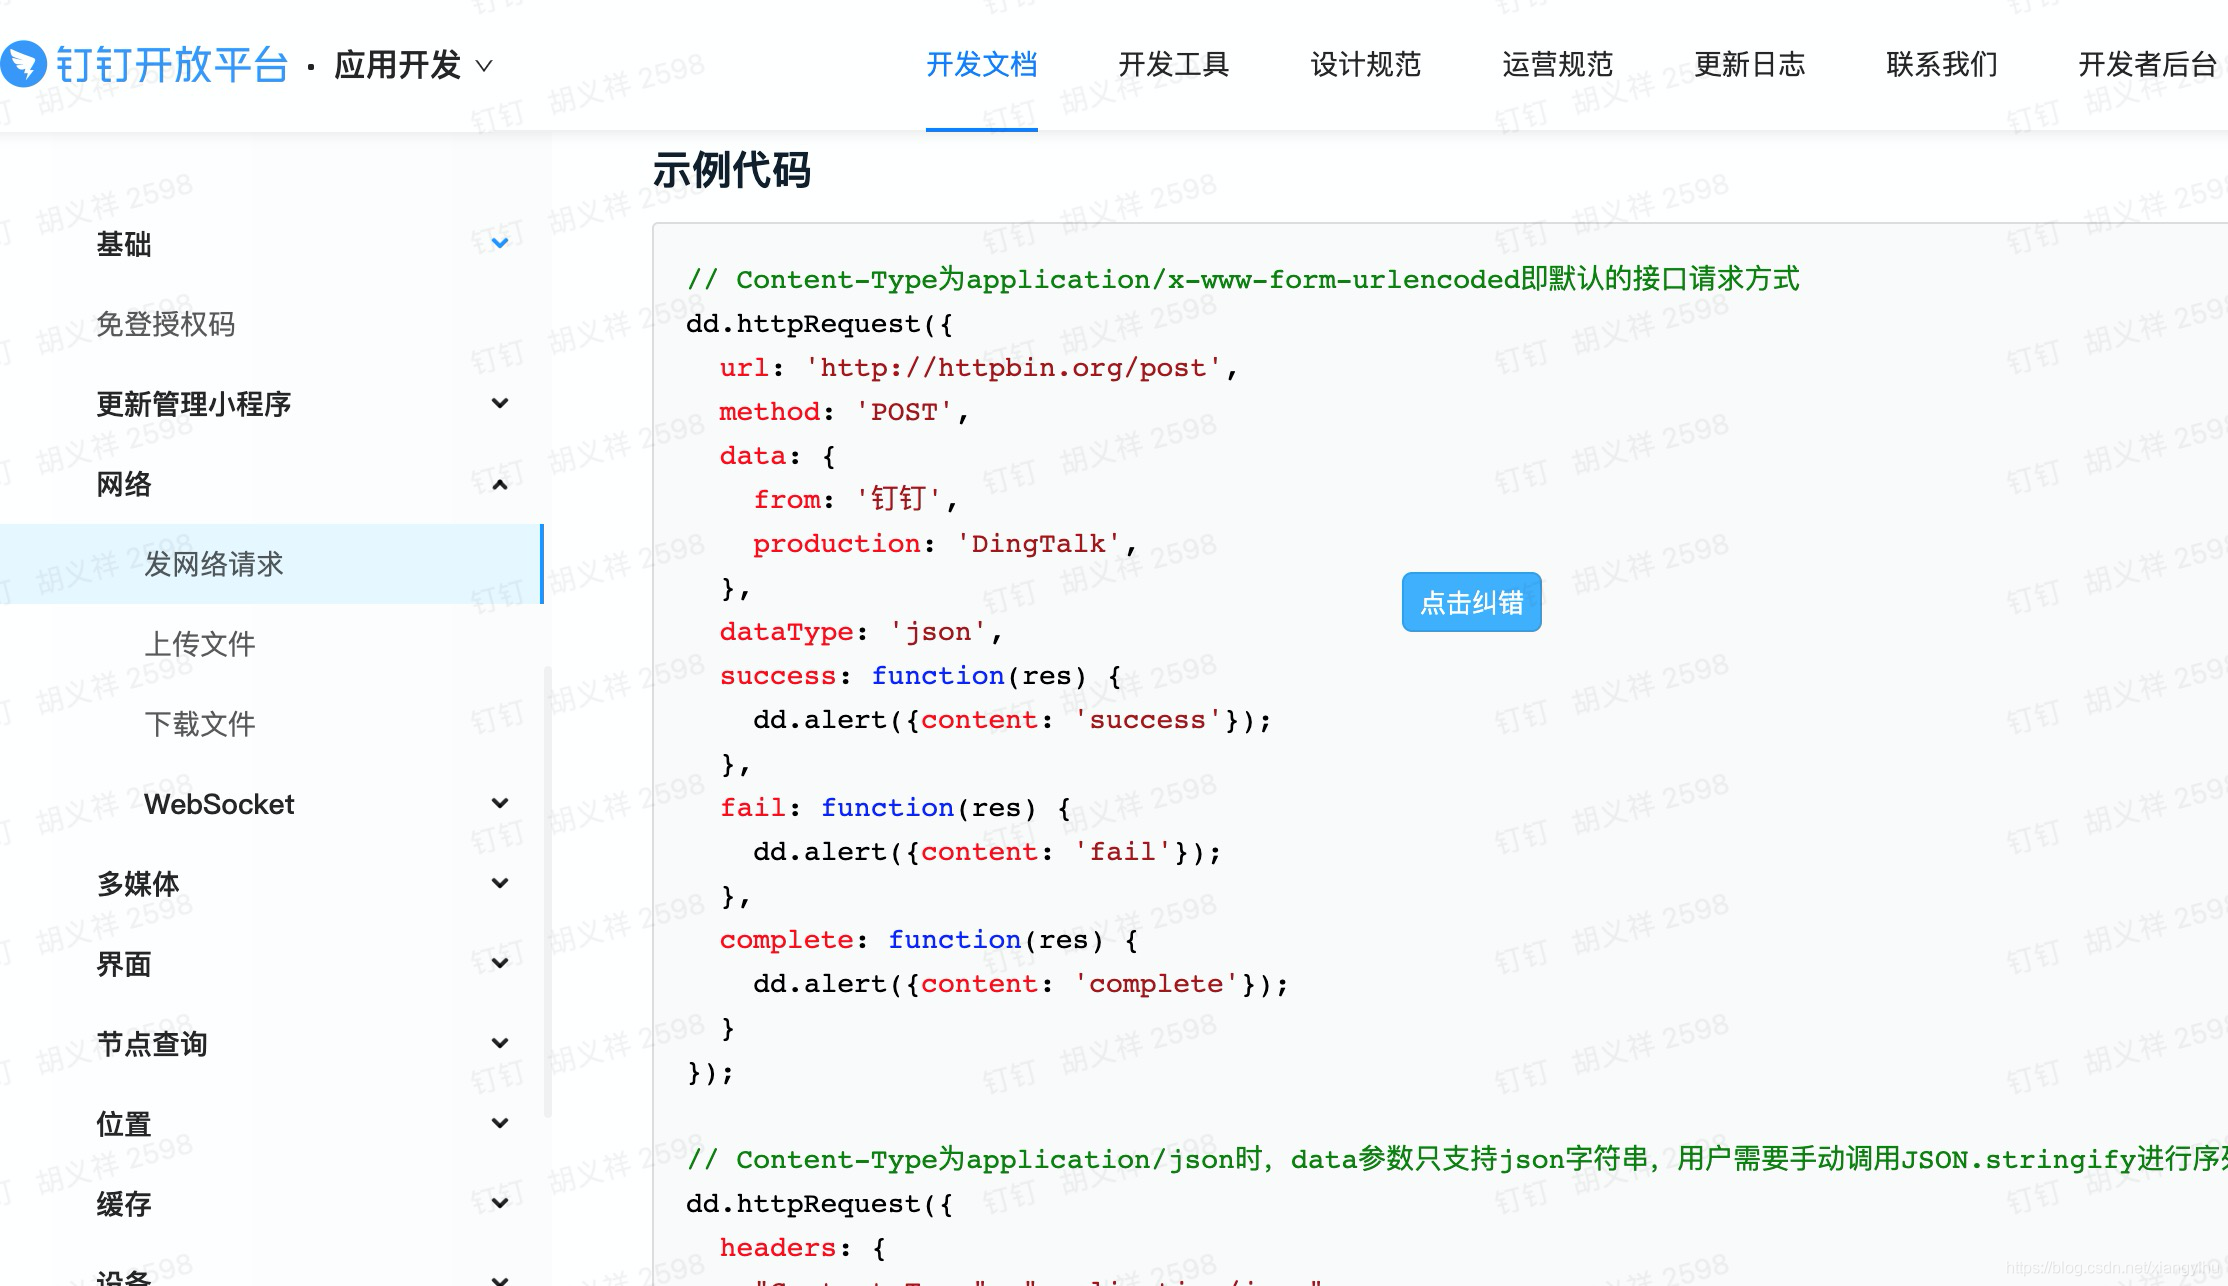
Task: Expand the 多媒体 section chevron
Action: point(500,883)
